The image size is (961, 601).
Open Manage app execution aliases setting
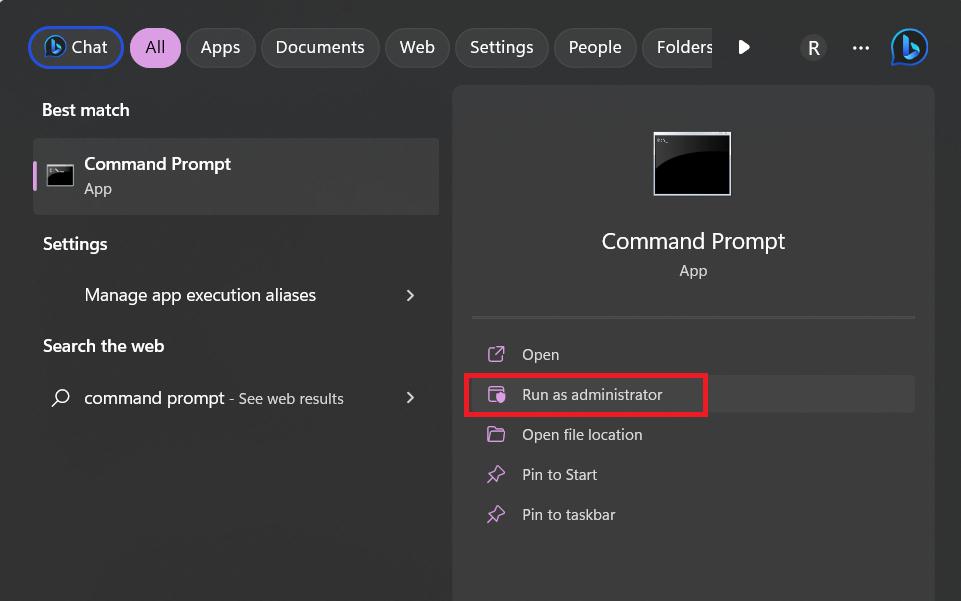[236, 295]
